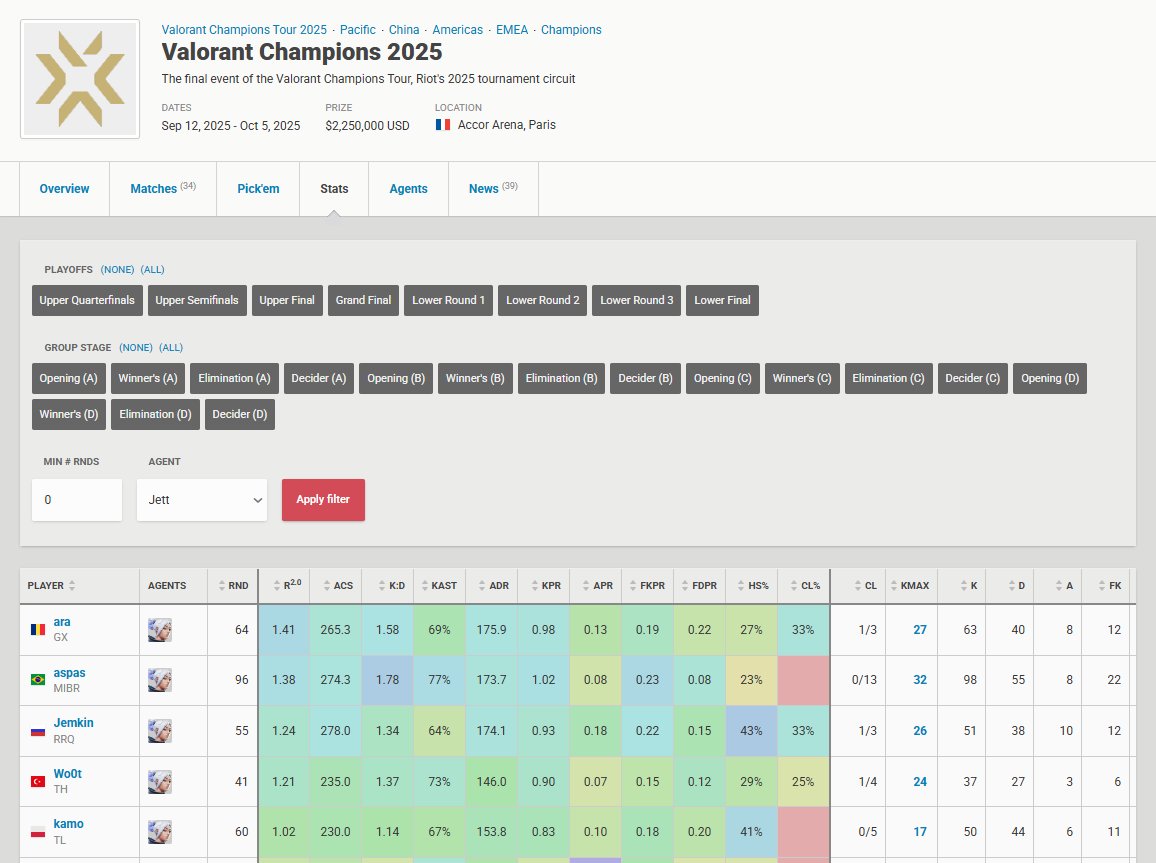This screenshot has width=1156, height=863.
Task: Click the France flag by Accor Arena
Action: pyautogui.click(x=442, y=125)
